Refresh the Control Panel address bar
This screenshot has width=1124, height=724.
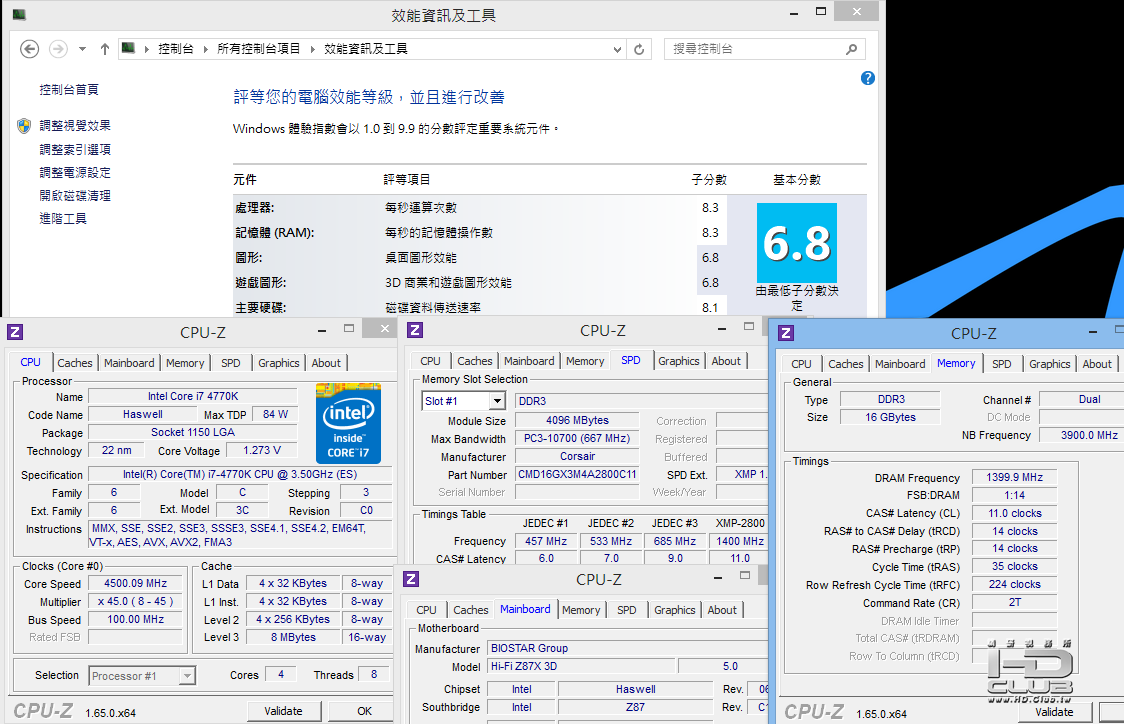click(641, 49)
